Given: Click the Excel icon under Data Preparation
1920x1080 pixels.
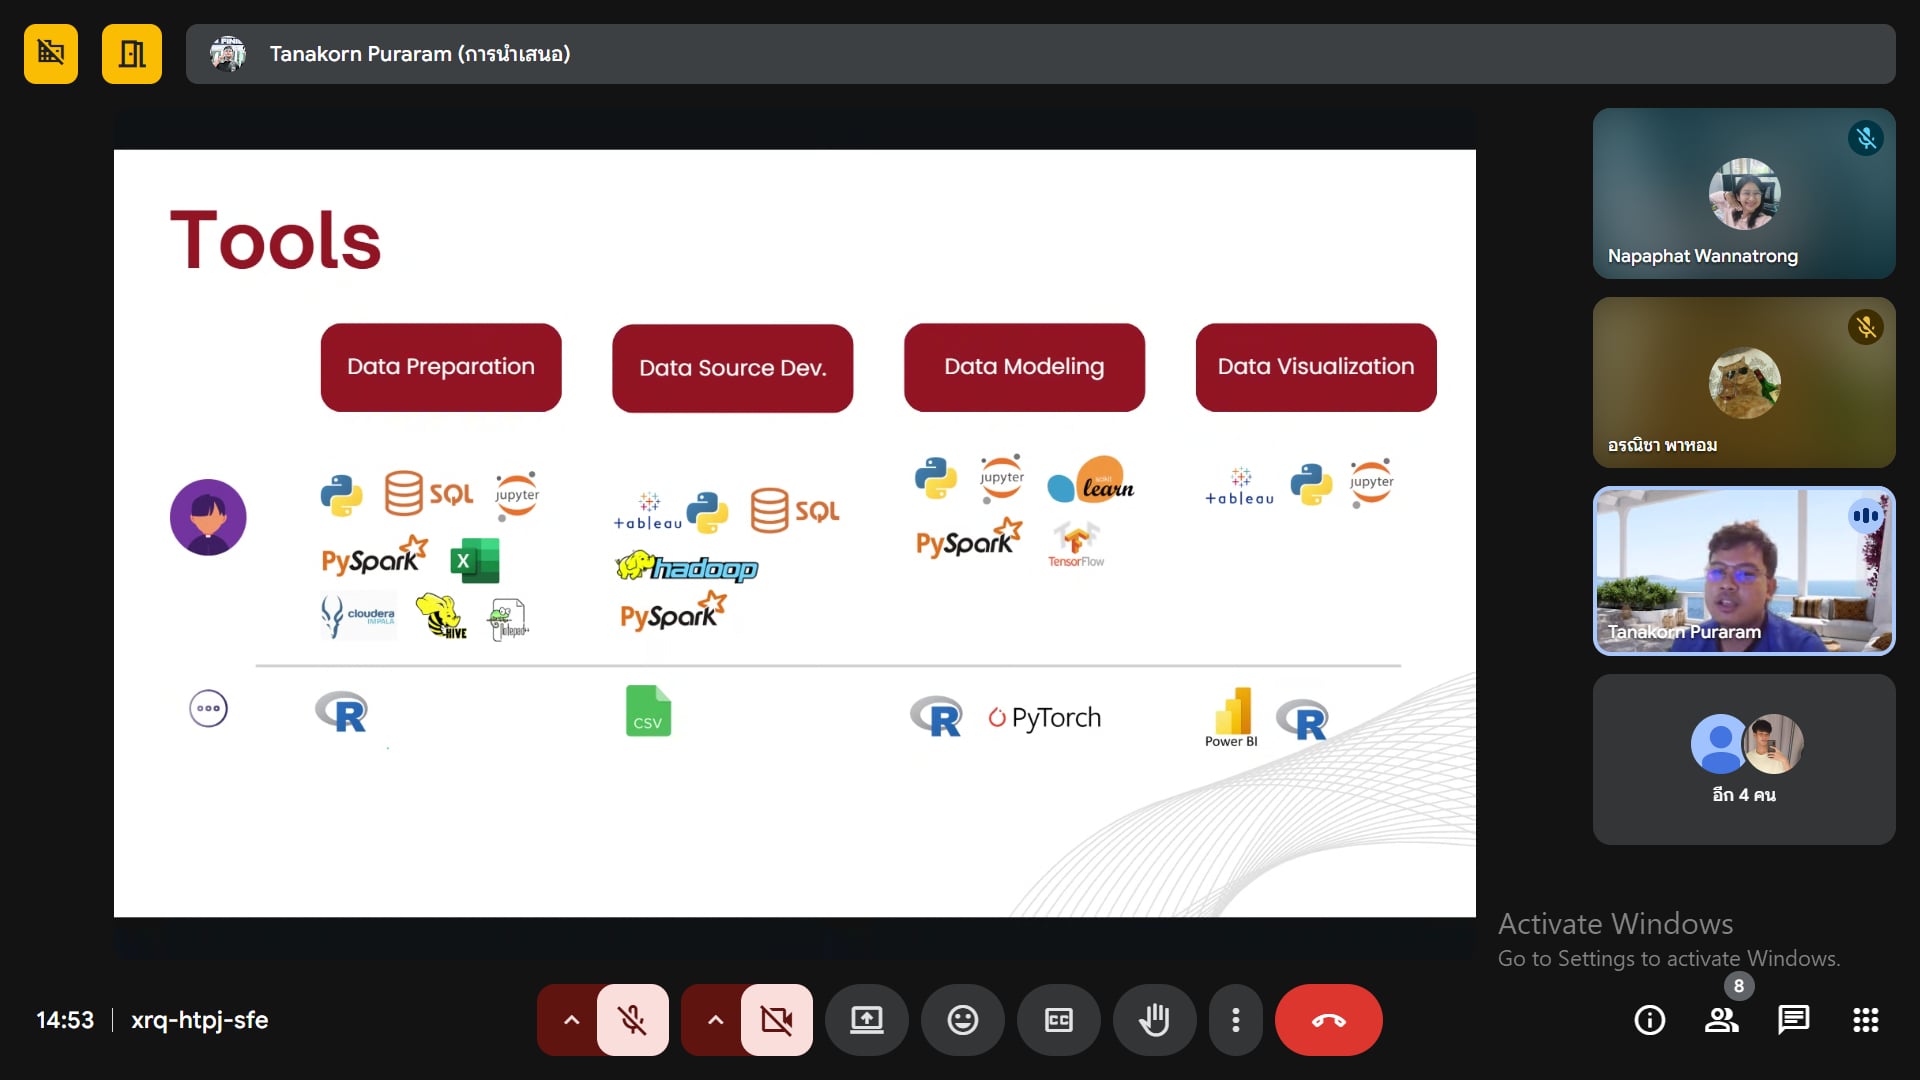Looking at the screenshot, I should click(x=475, y=561).
